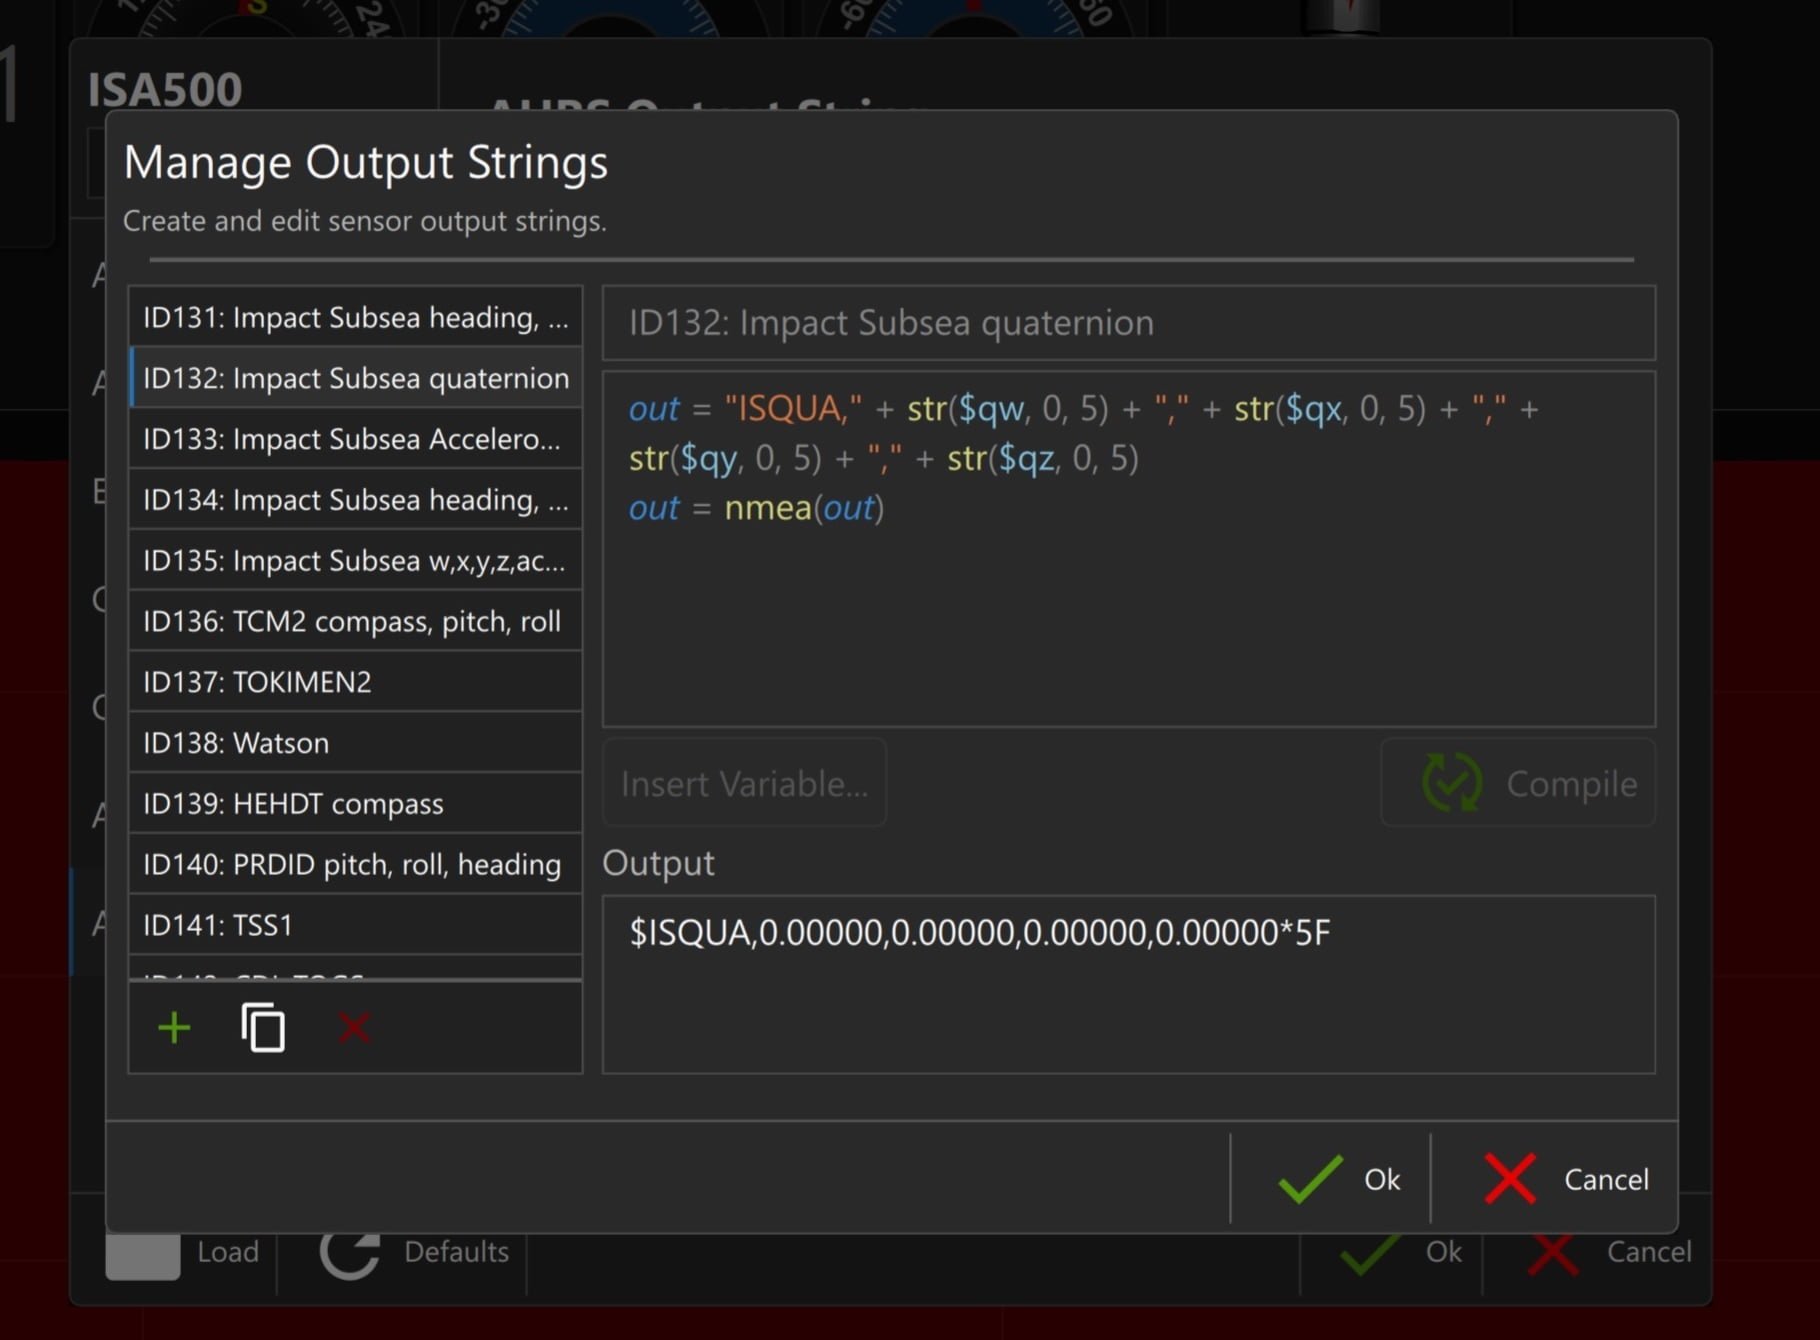This screenshot has width=1820, height=1340.
Task: Click the Compile button's green refresh icon
Action: [1452, 783]
